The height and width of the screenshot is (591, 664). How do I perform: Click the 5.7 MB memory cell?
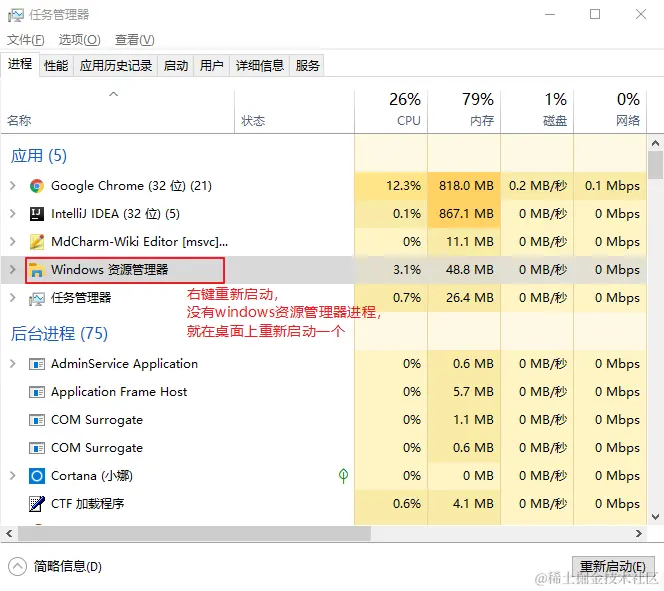[x=464, y=392]
